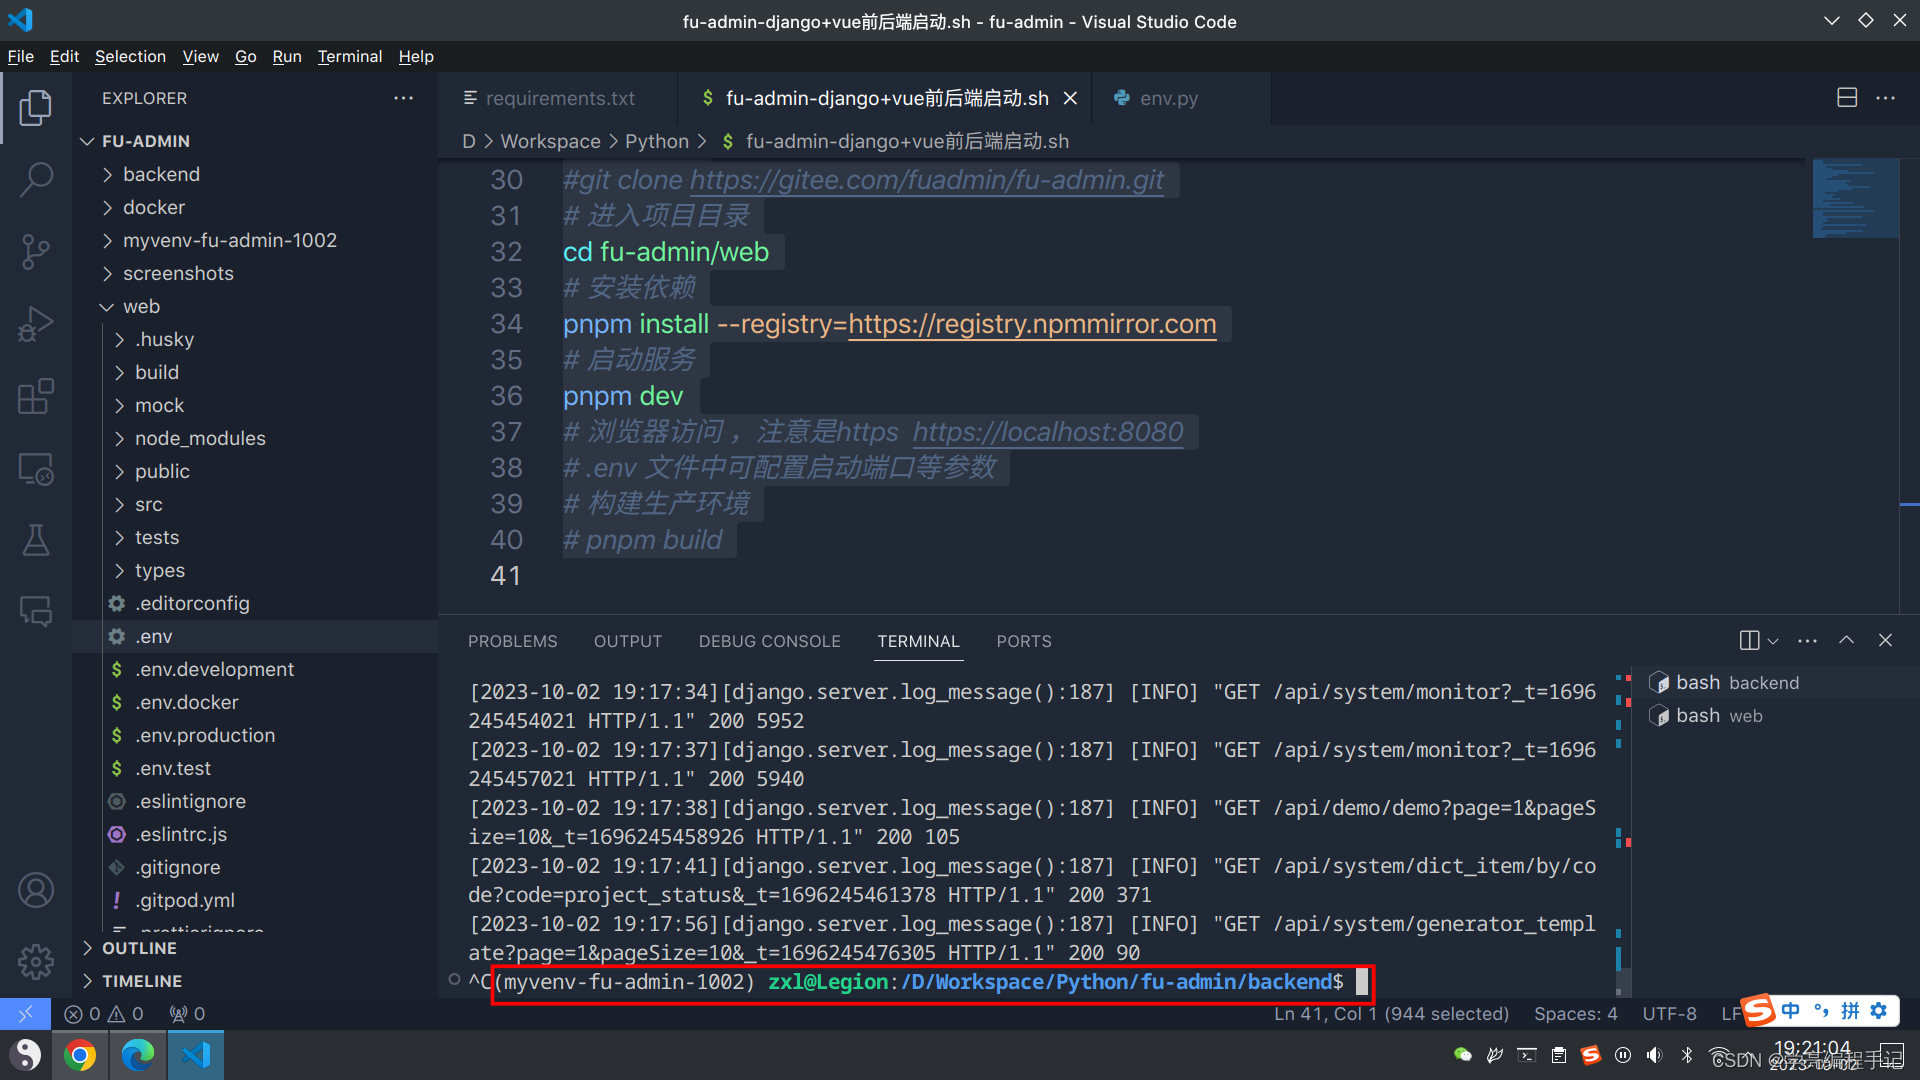1920x1080 pixels.
Task: Open the Remote Explorer view
Action: 37,468
